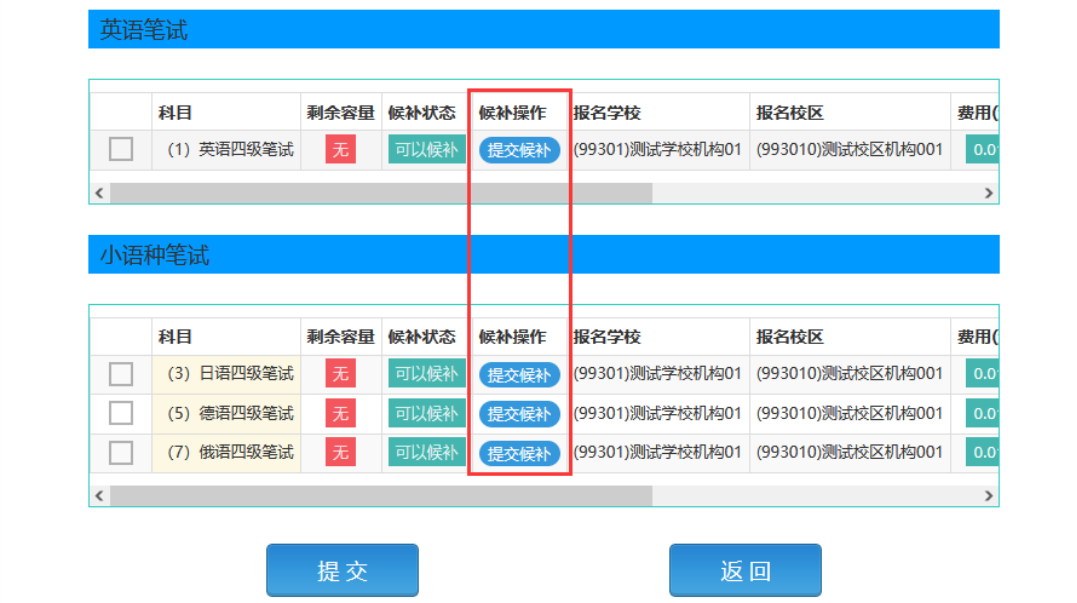The image size is (1077, 603).
Task: Click right arrow of 小语种笔试 scrollbar
Action: pos(988,496)
